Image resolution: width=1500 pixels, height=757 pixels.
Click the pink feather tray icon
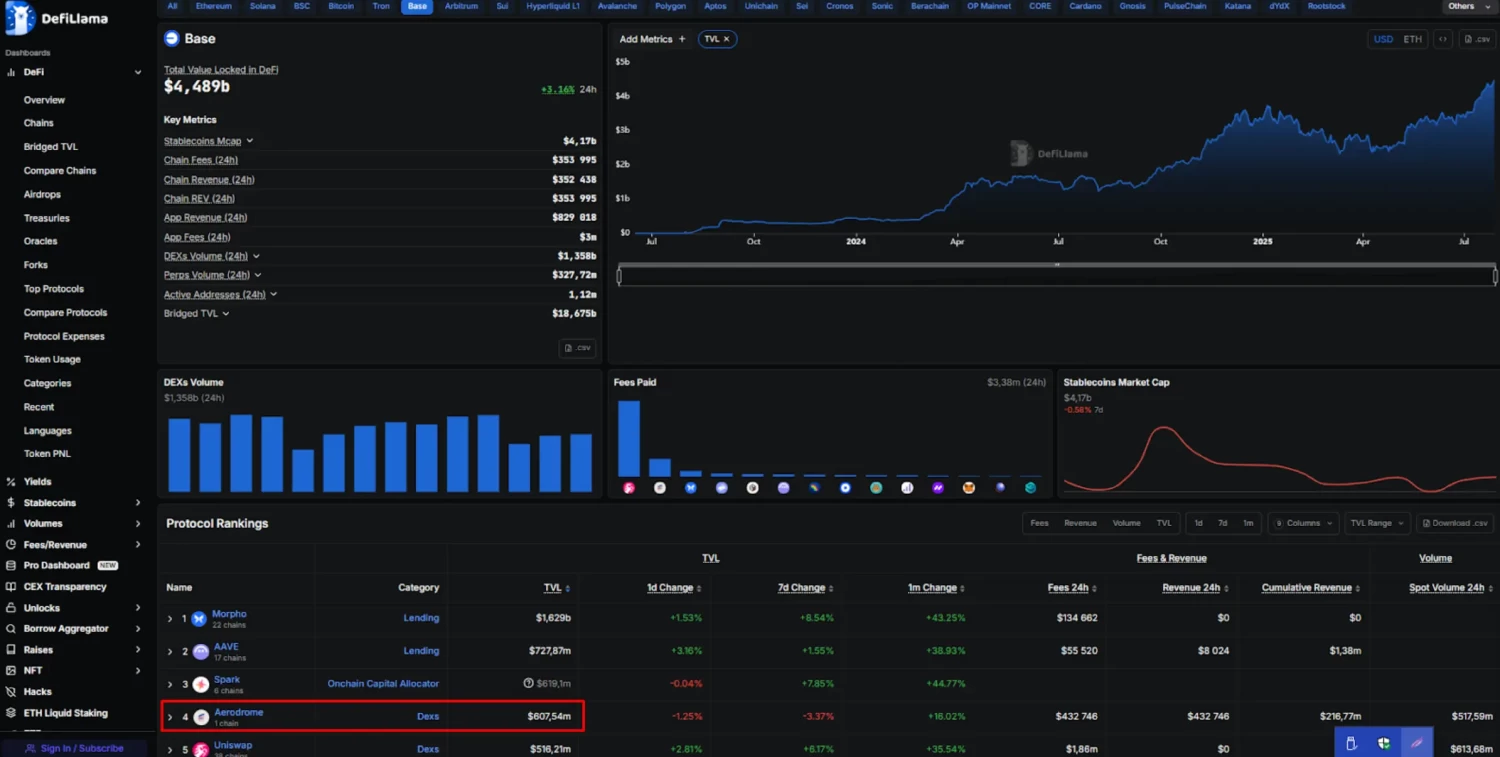[1417, 743]
